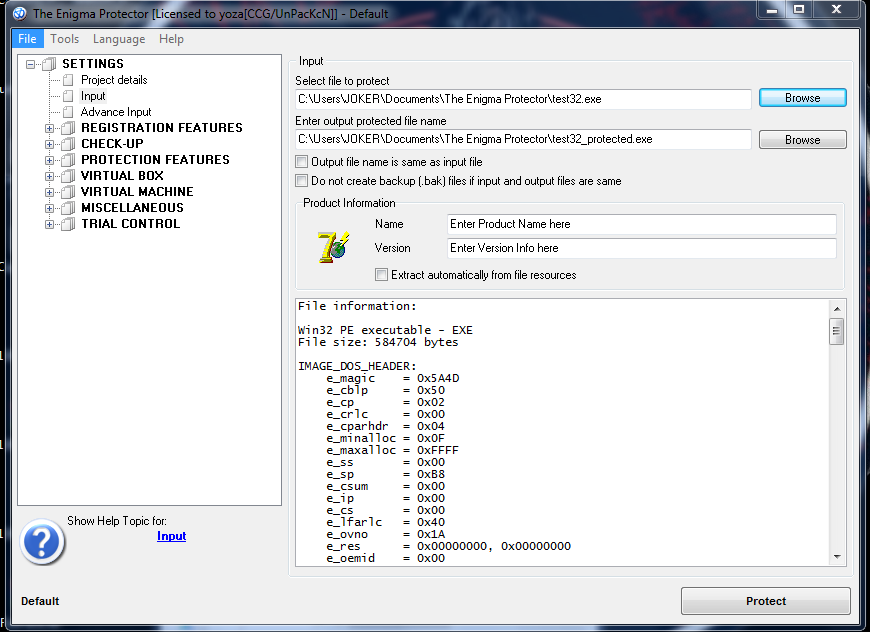Click the MISCELLANEOUS folder icon

pos(68,209)
